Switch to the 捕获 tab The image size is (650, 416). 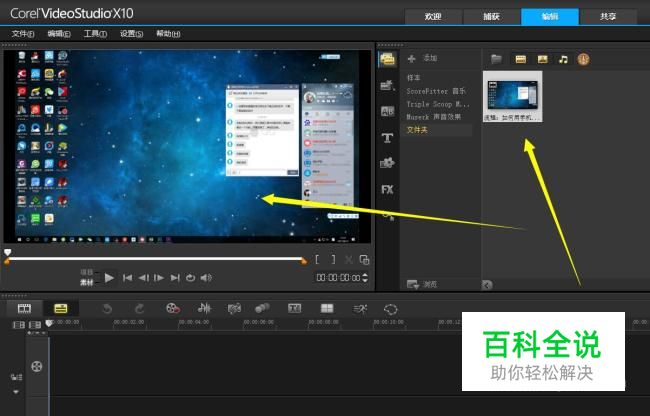tap(491, 17)
